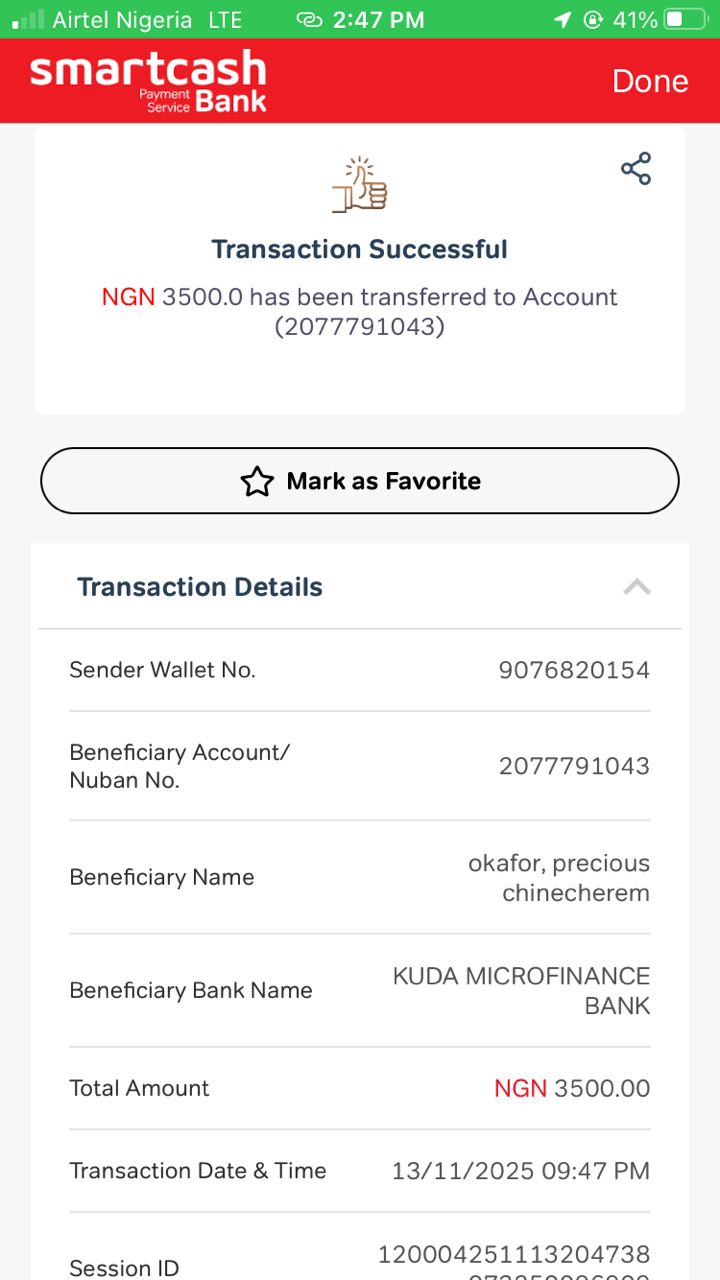Tap the share icon on receipt

pyautogui.click(x=636, y=169)
